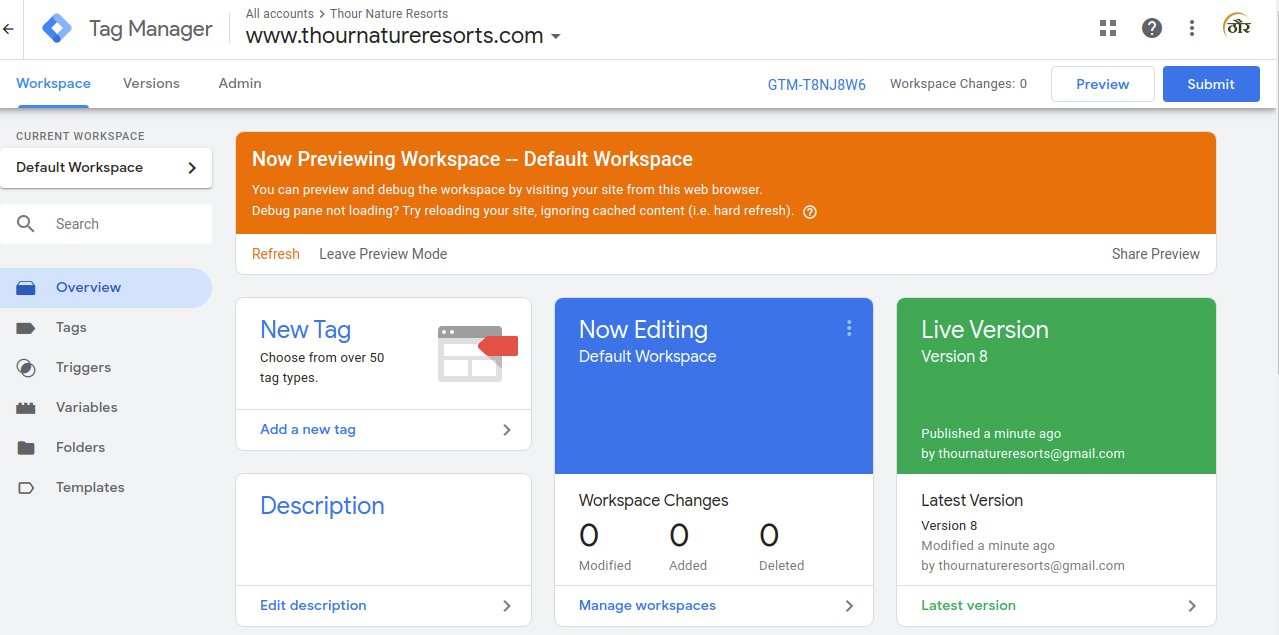This screenshot has width=1279, height=635.
Task: Select Tags in the sidebar
Action: point(106,328)
